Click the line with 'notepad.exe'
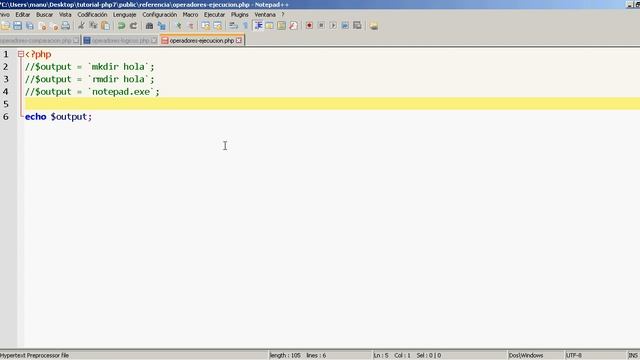The width and height of the screenshot is (640, 360). (92, 92)
